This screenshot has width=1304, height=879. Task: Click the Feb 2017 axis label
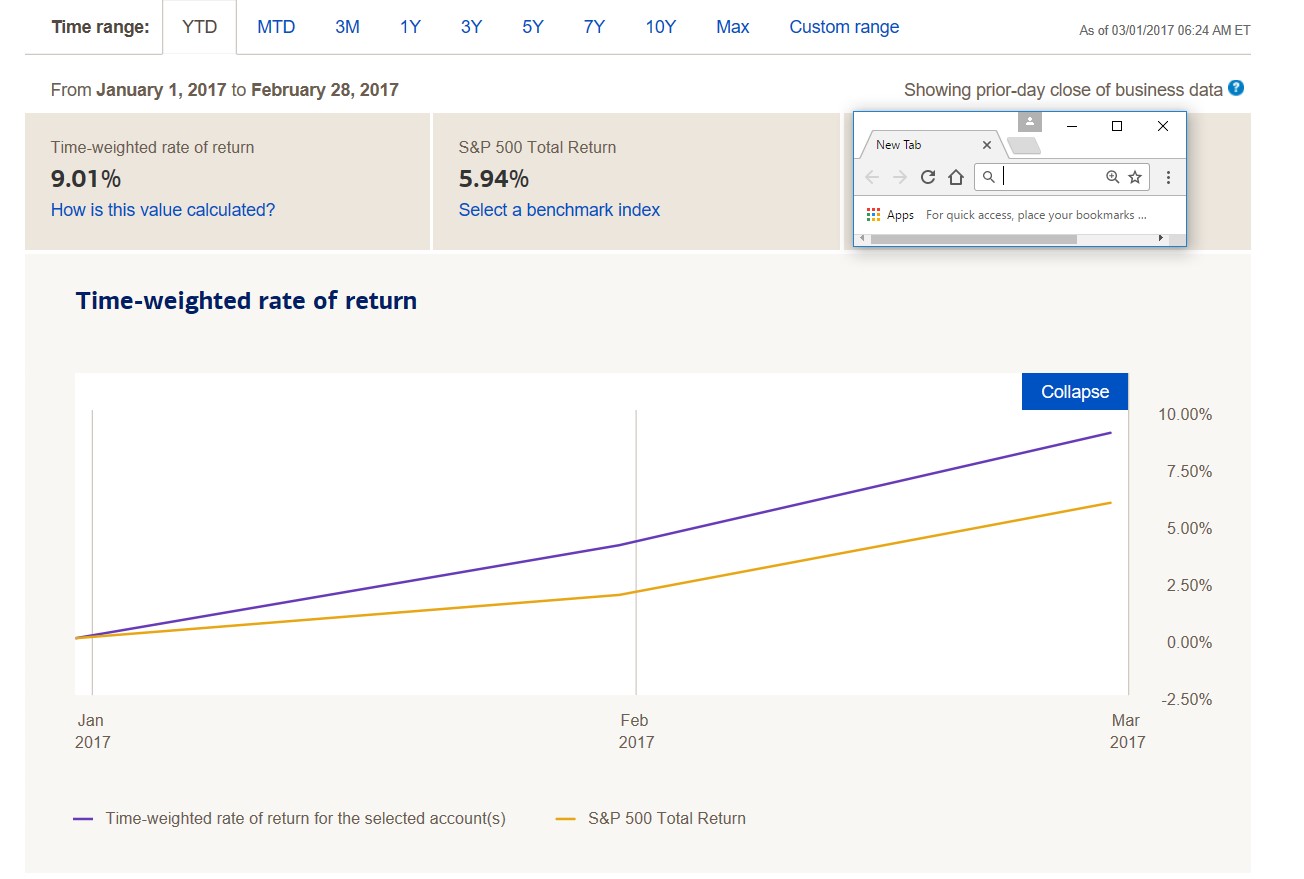tap(636, 731)
